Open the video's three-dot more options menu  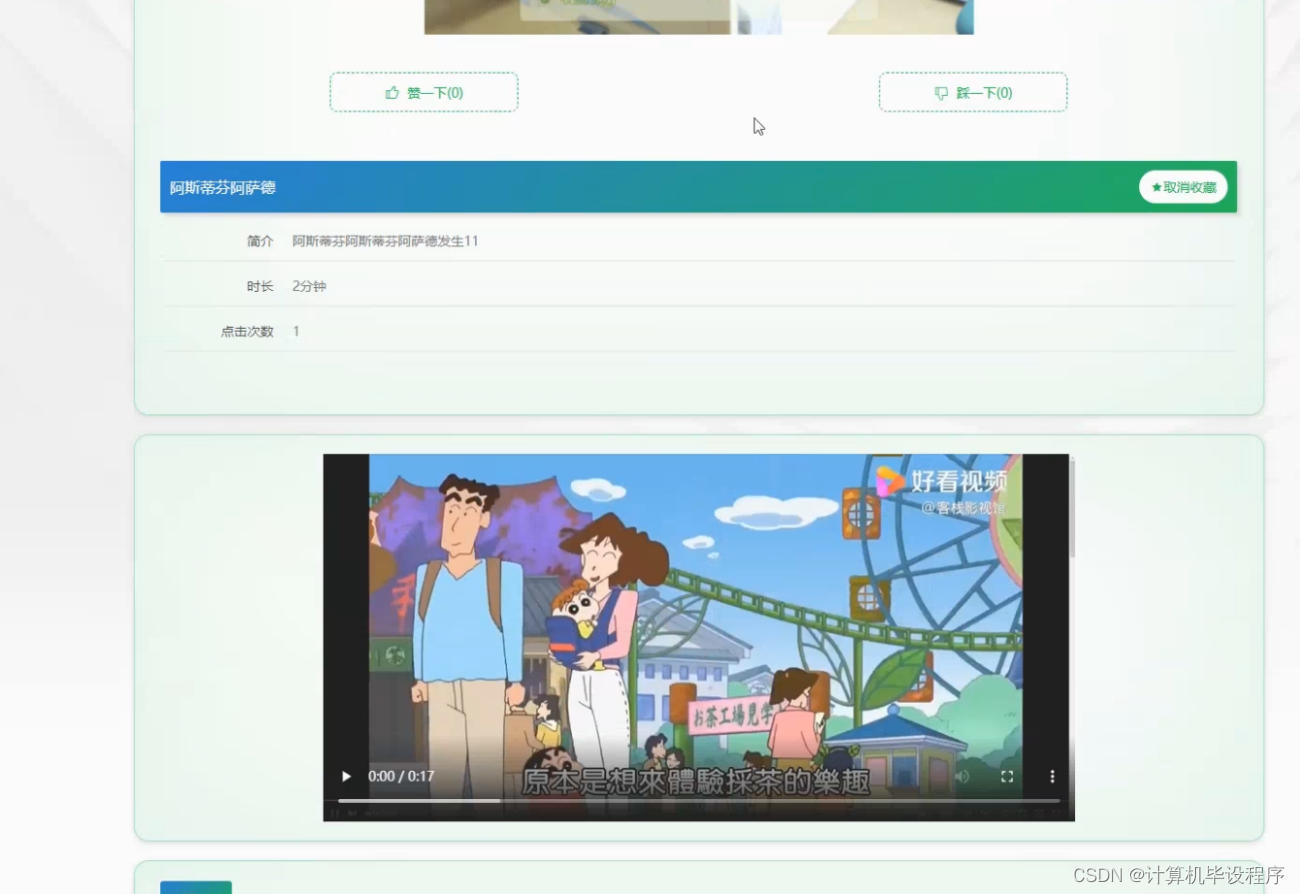point(1052,776)
